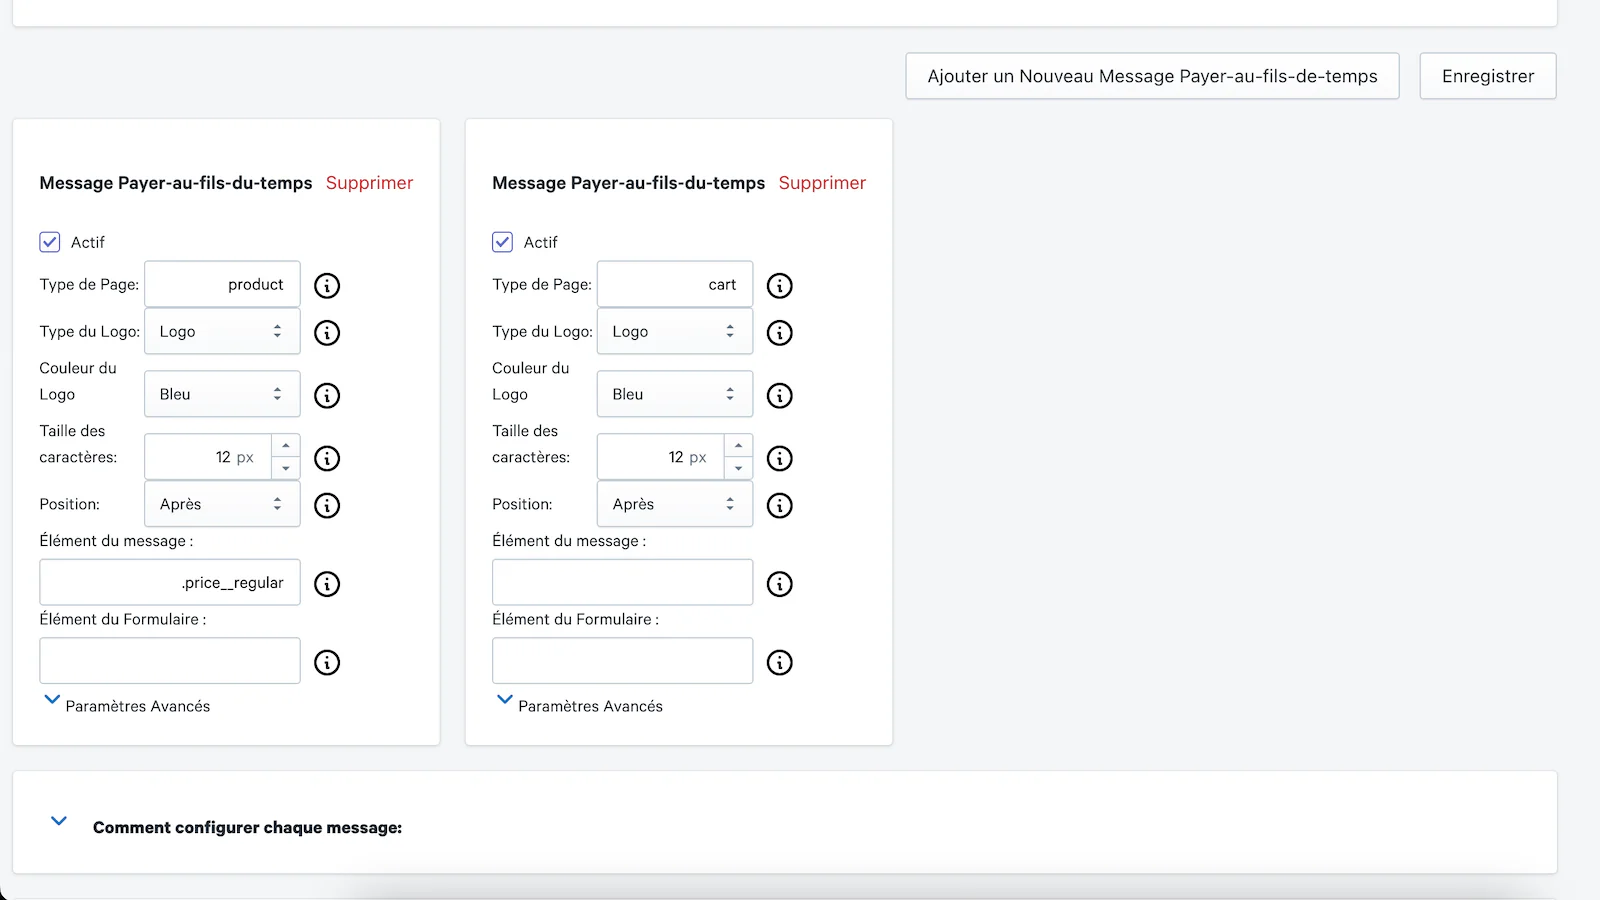
Task: Click the Enregistrer button
Action: coord(1488,76)
